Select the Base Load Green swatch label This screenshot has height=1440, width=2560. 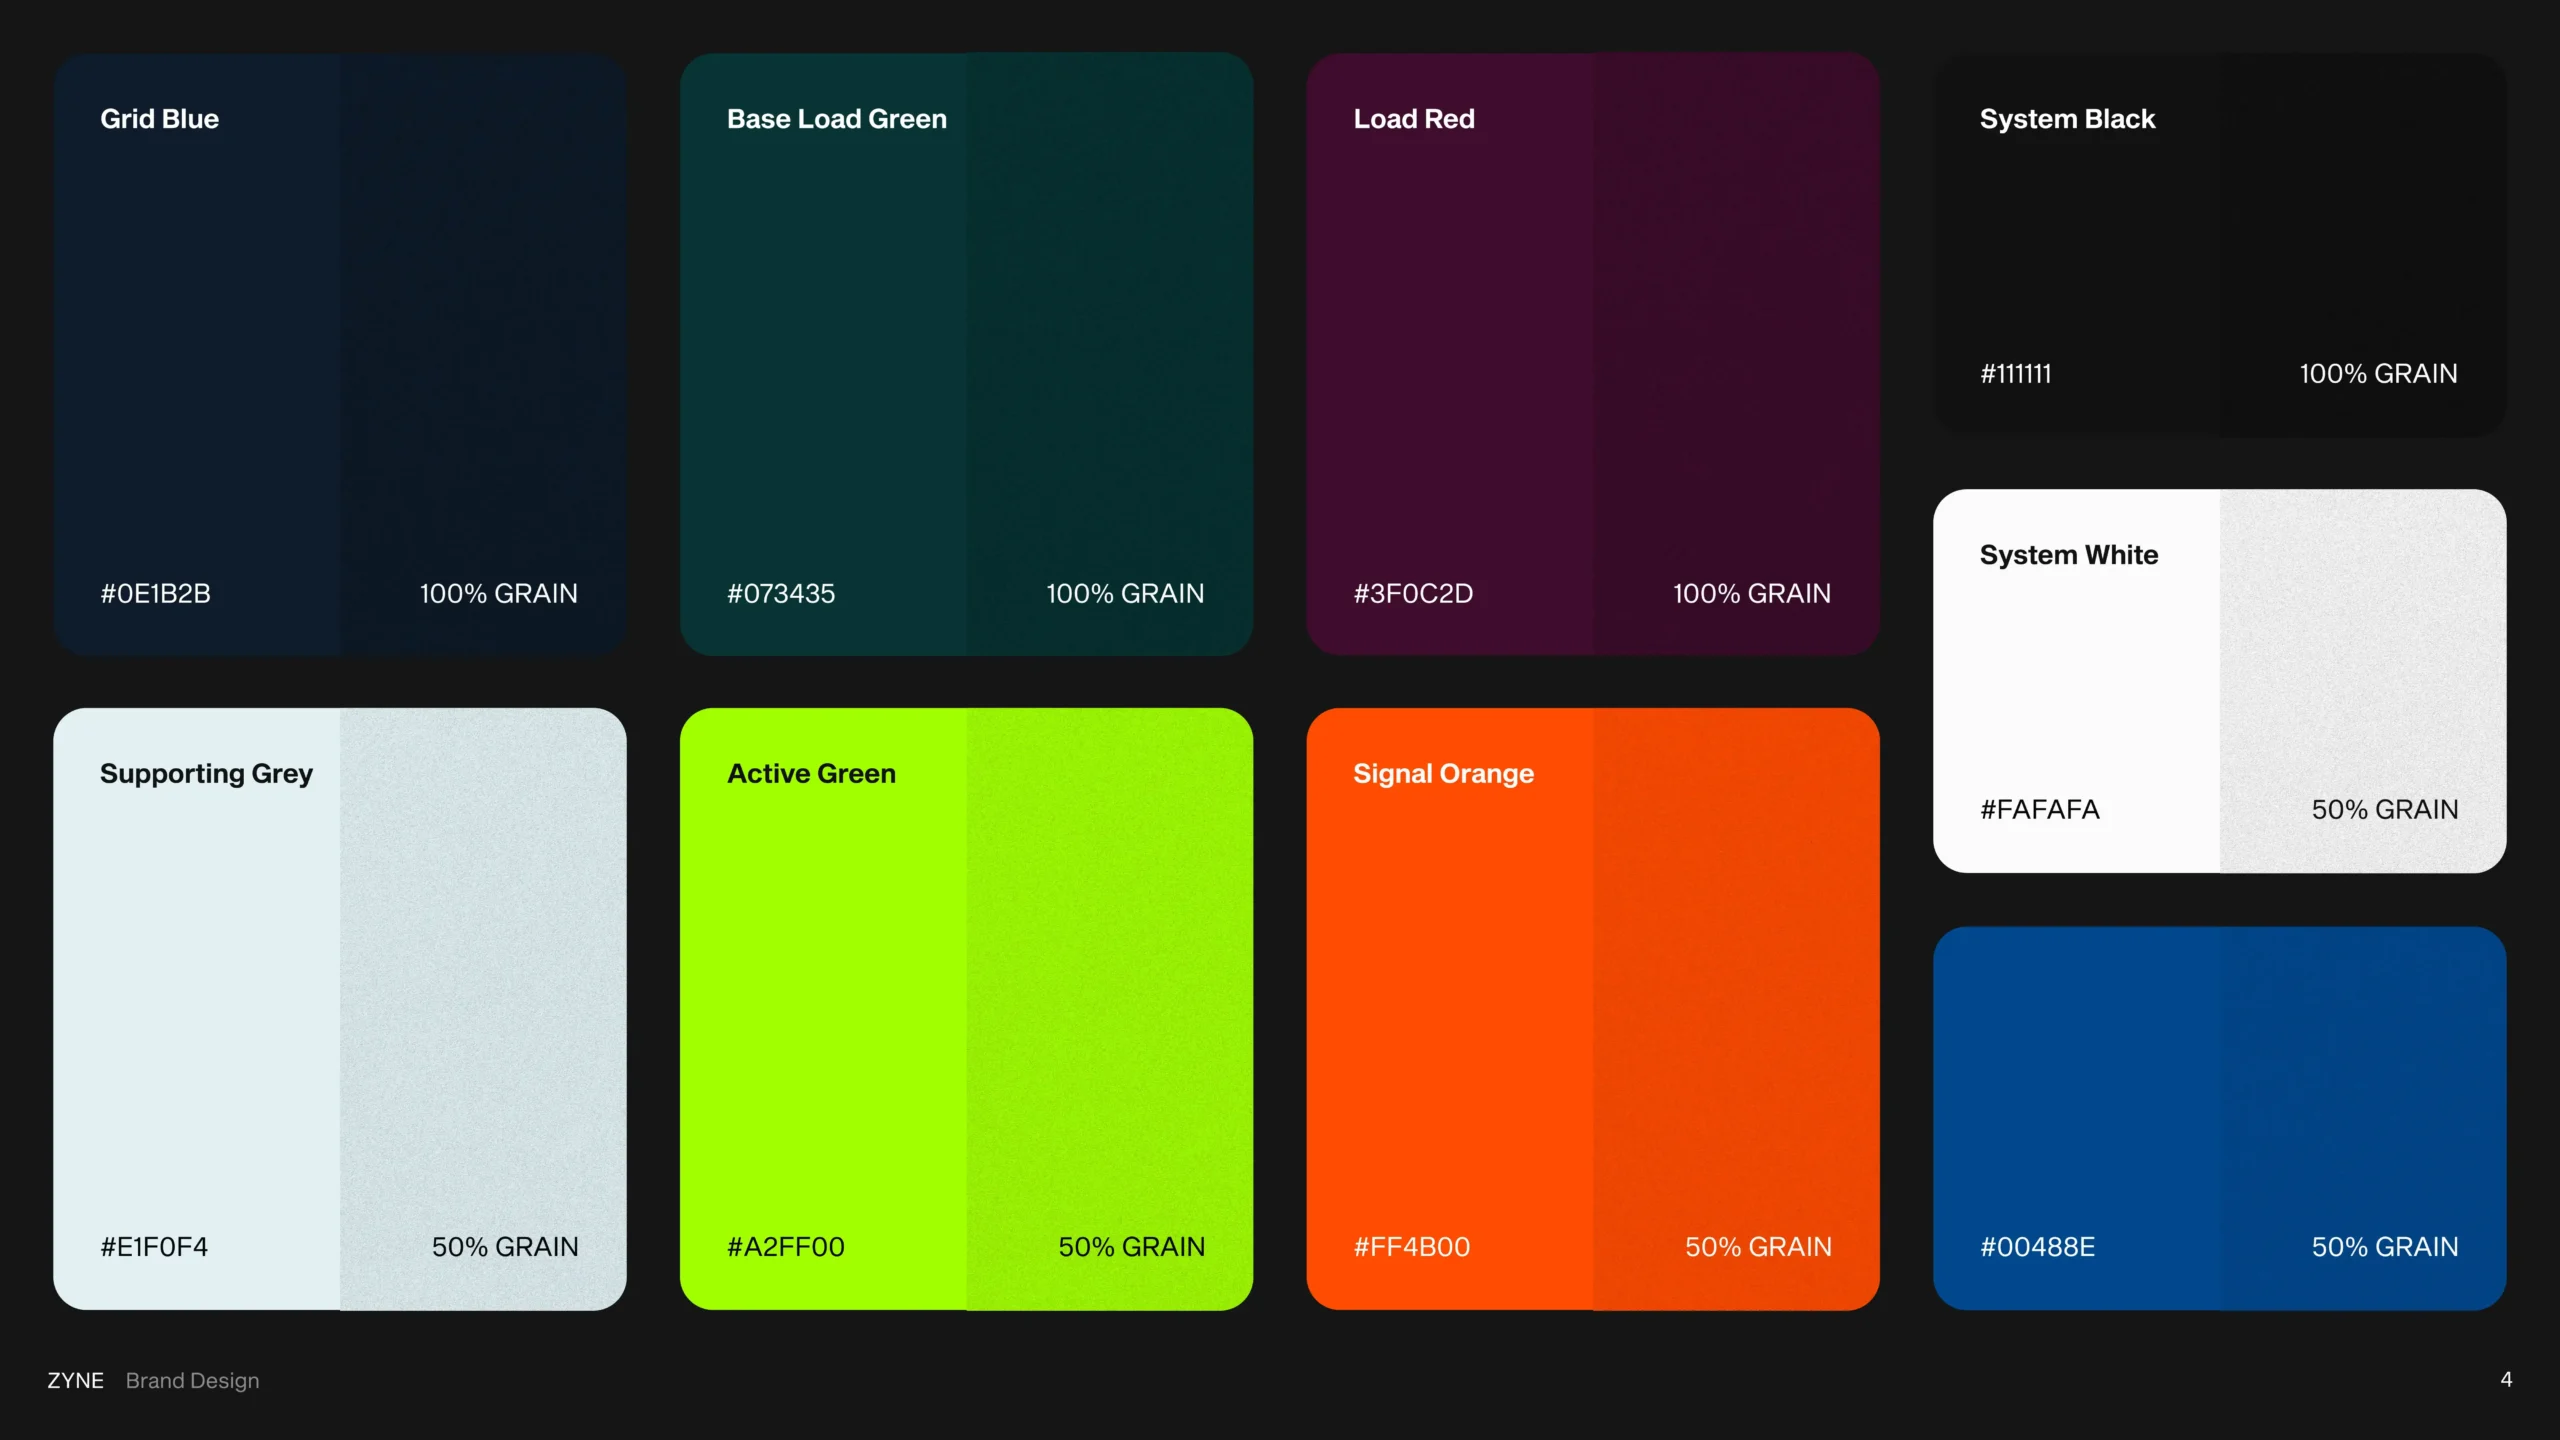point(836,118)
